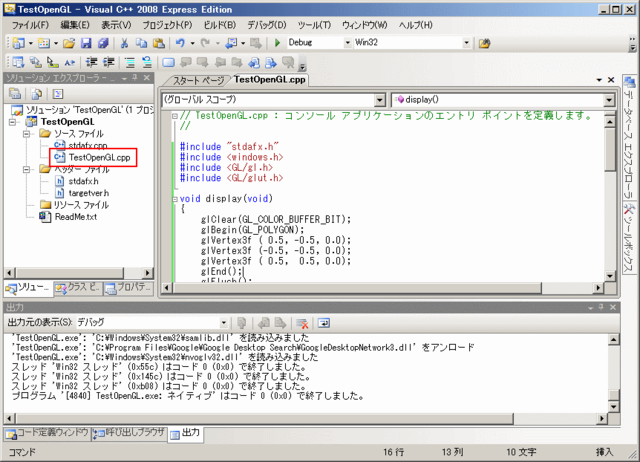Click Find Message in Code icon in output
The height and width of the screenshot is (462, 640).
click(242, 323)
